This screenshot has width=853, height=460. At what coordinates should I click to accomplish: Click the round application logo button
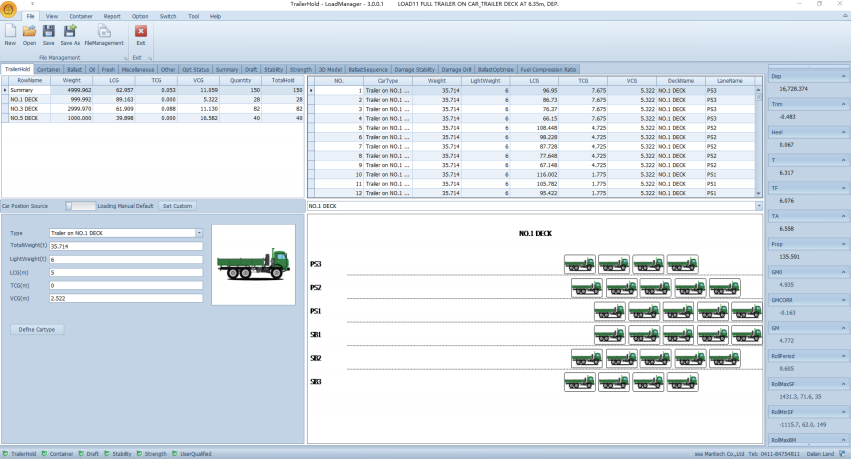click(x=9, y=10)
